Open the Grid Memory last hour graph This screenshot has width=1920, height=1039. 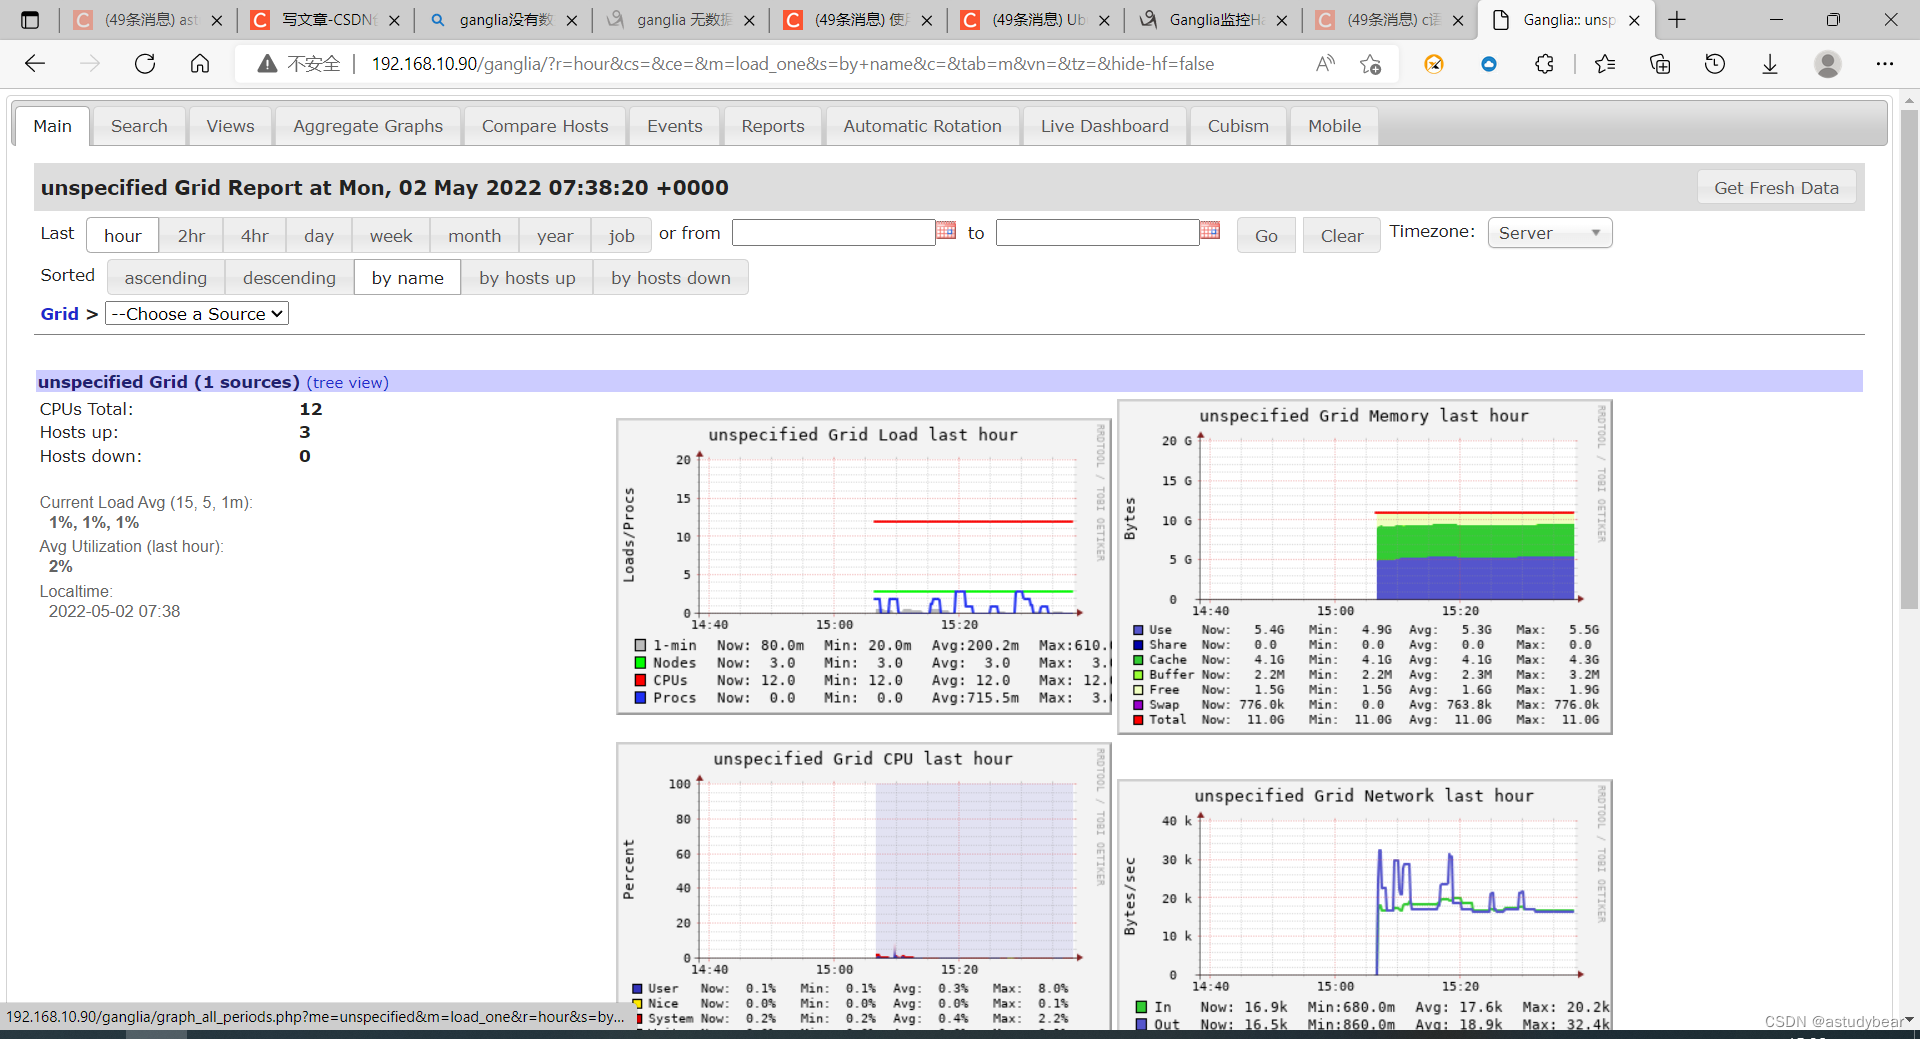pyautogui.click(x=1364, y=567)
